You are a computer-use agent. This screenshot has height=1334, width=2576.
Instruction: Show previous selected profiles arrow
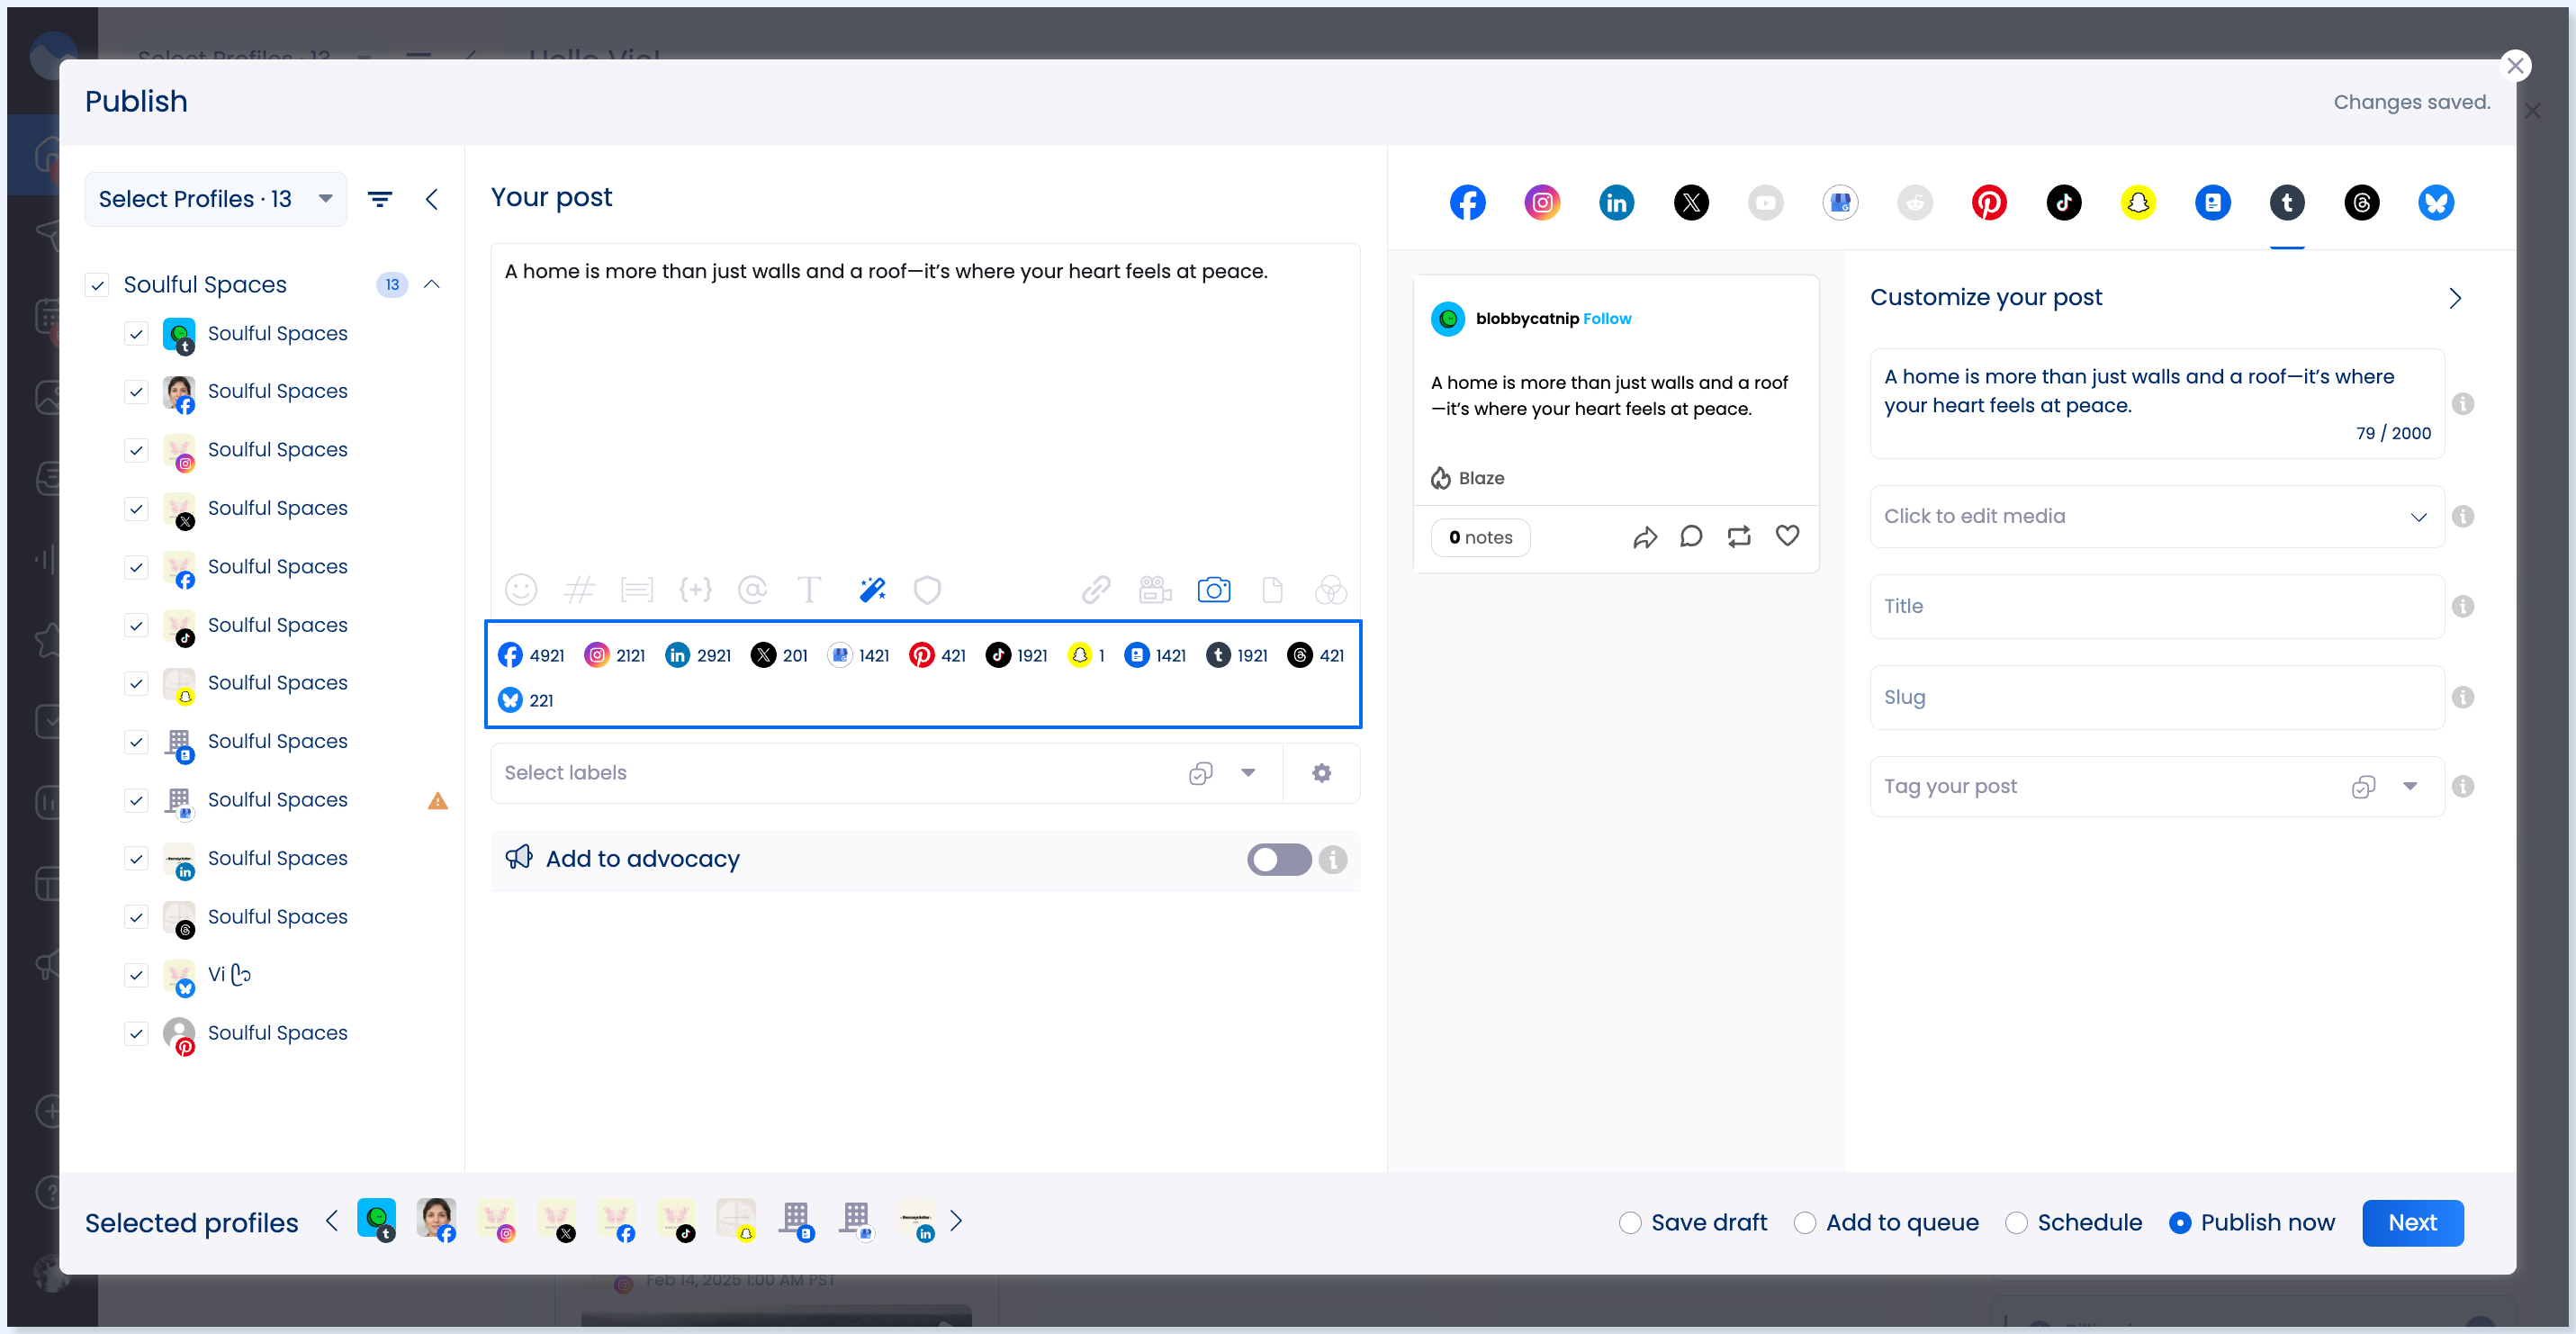pos(332,1221)
